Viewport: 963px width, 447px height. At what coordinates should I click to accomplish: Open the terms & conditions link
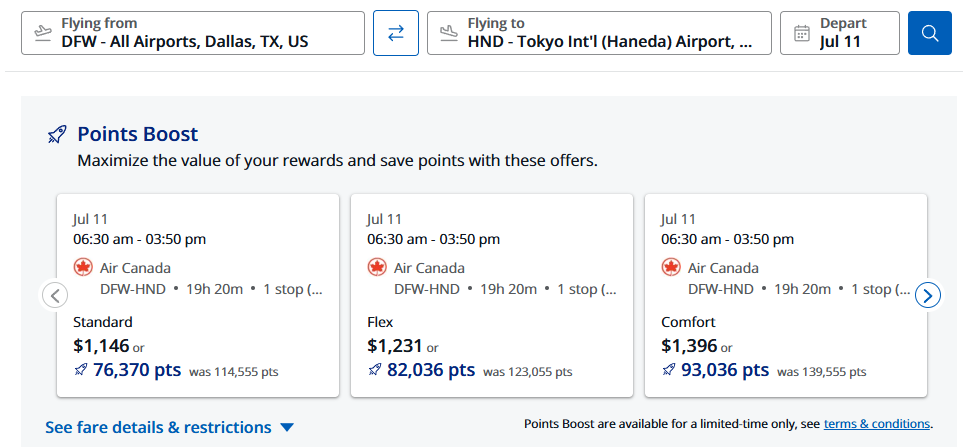[876, 424]
